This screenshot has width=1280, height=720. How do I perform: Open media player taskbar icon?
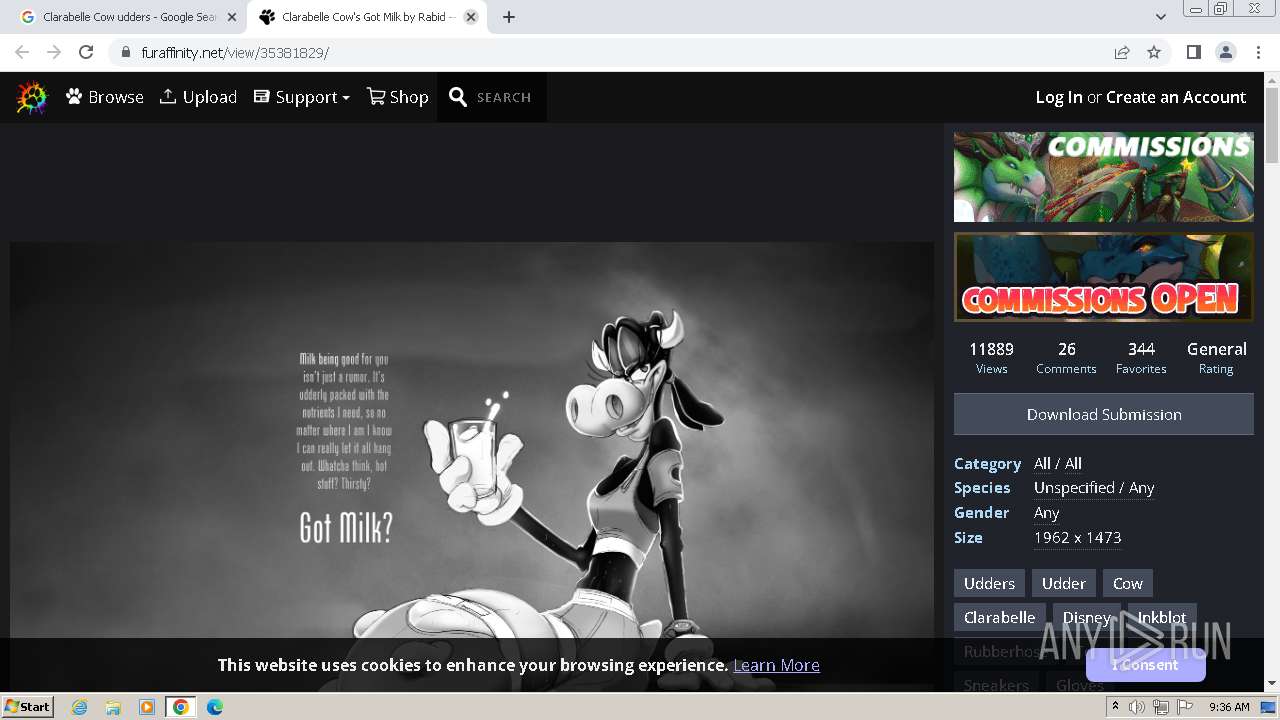pos(147,707)
